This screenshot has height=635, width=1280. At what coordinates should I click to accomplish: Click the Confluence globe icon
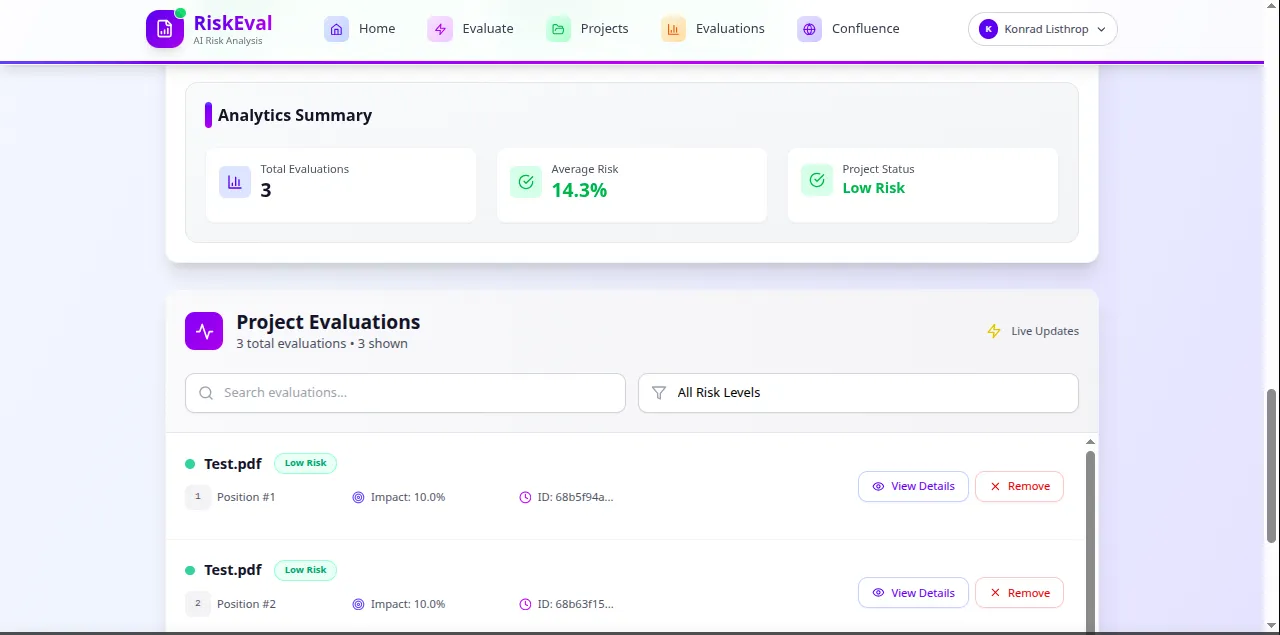[x=809, y=29]
